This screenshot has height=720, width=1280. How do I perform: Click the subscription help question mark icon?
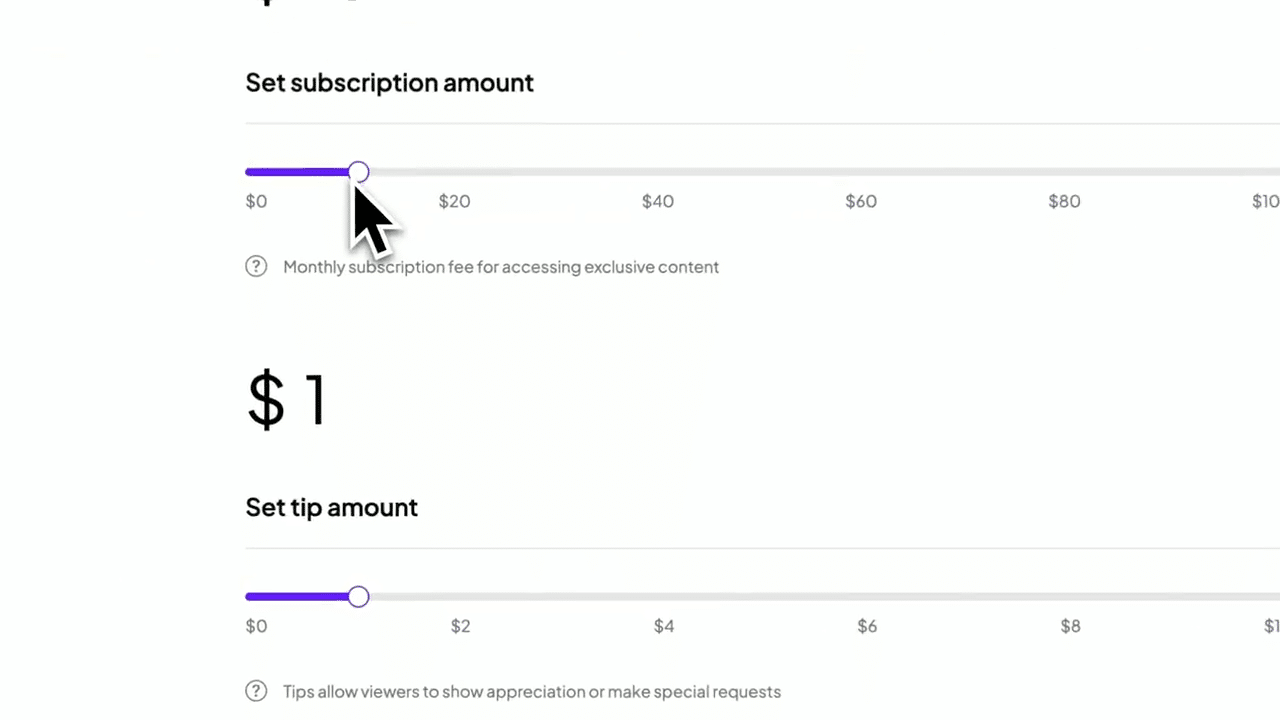256,266
